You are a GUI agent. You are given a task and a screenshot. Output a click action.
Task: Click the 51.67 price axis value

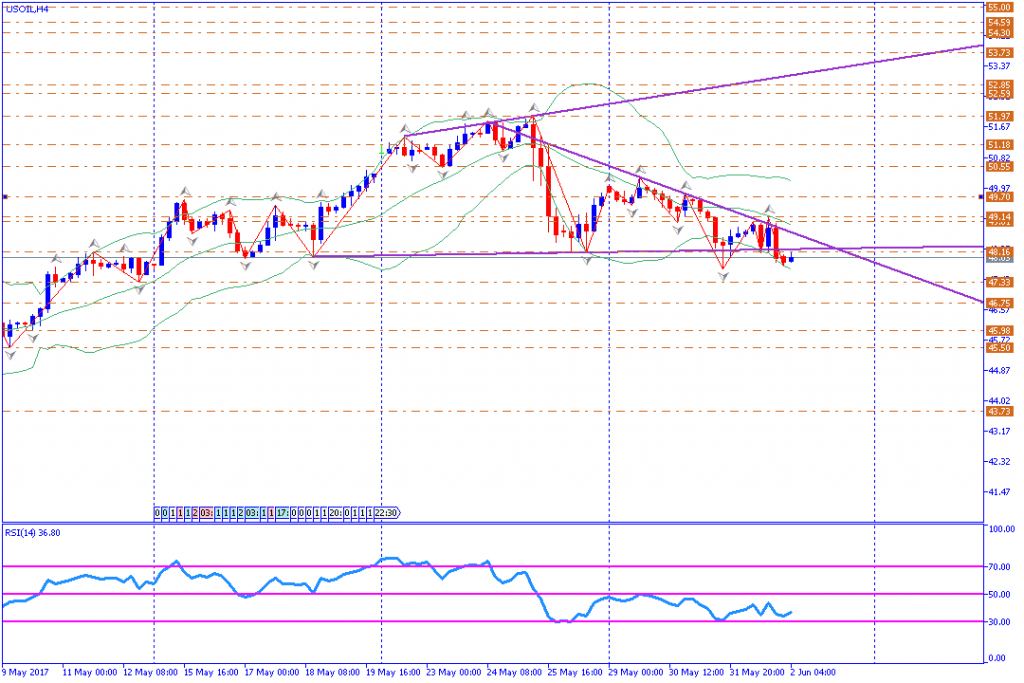pos(999,127)
